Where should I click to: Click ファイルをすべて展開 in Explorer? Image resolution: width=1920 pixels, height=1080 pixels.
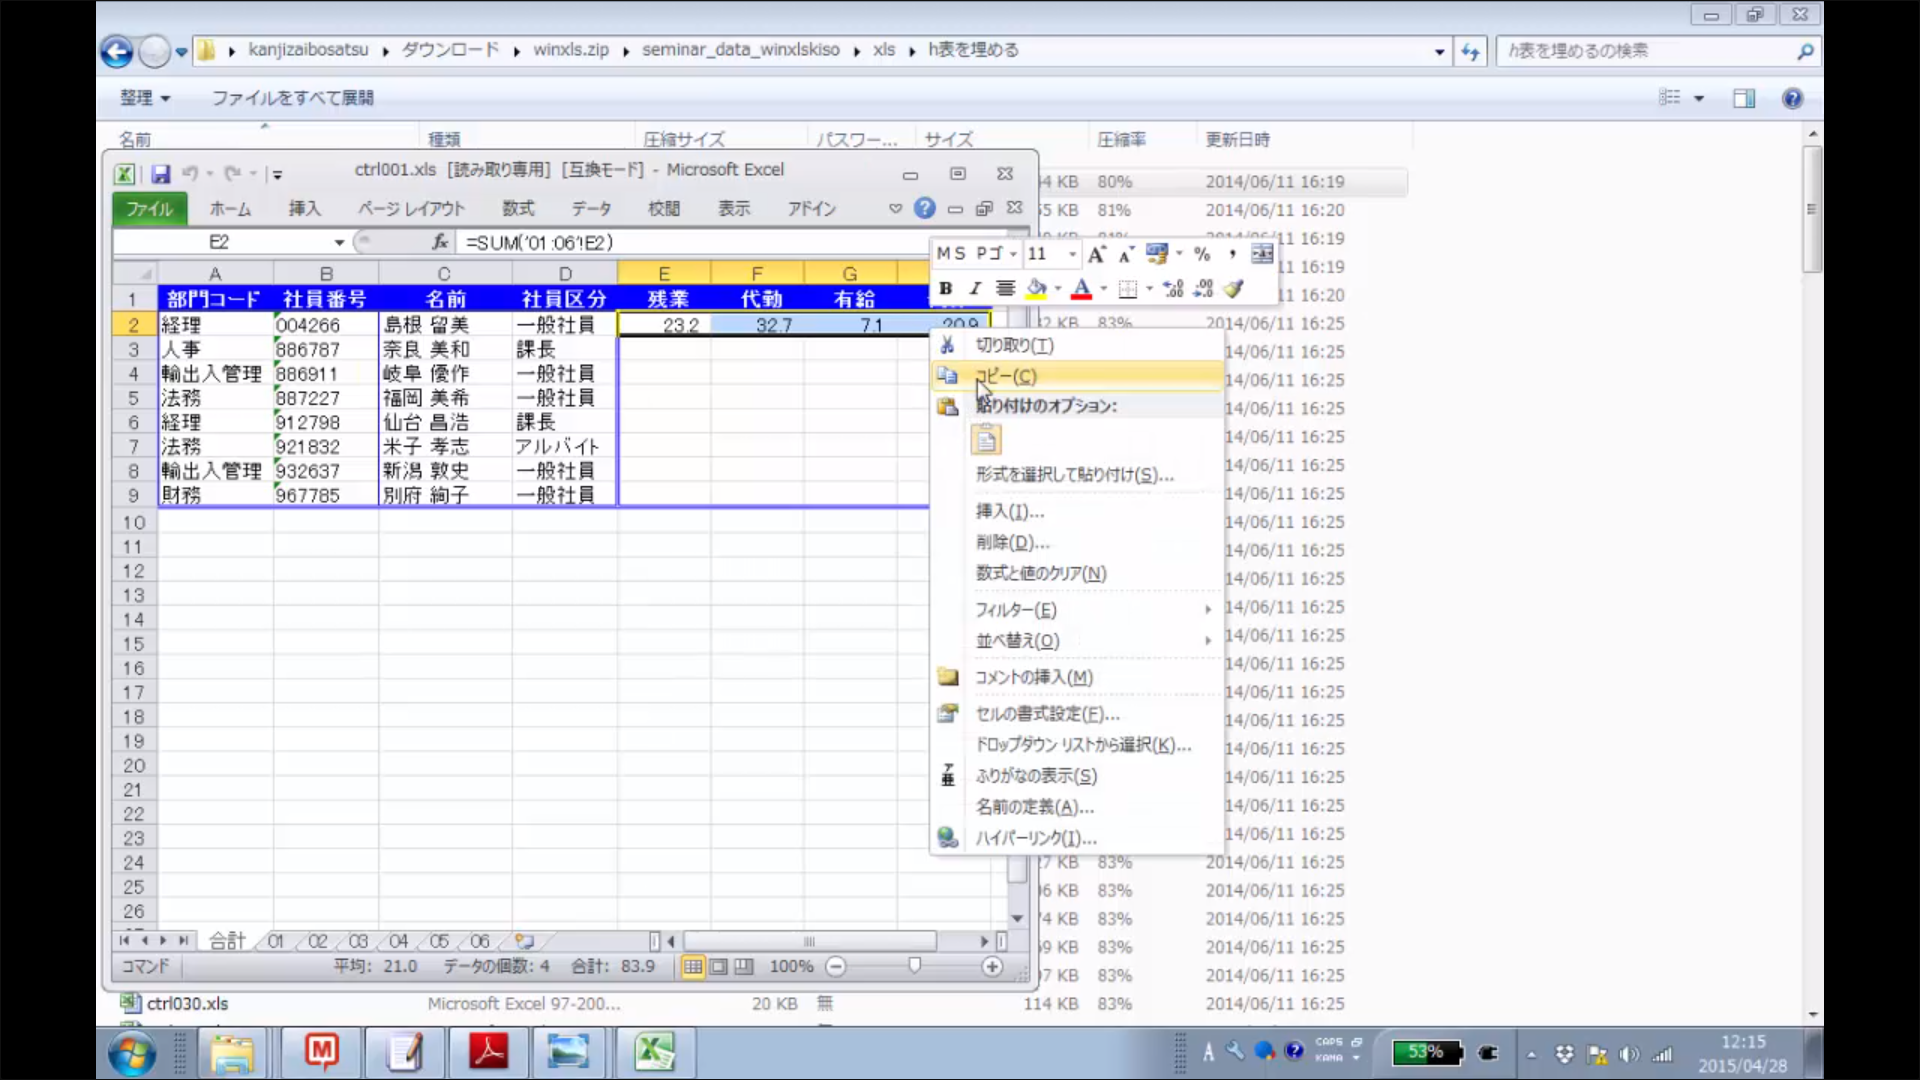pos(292,98)
